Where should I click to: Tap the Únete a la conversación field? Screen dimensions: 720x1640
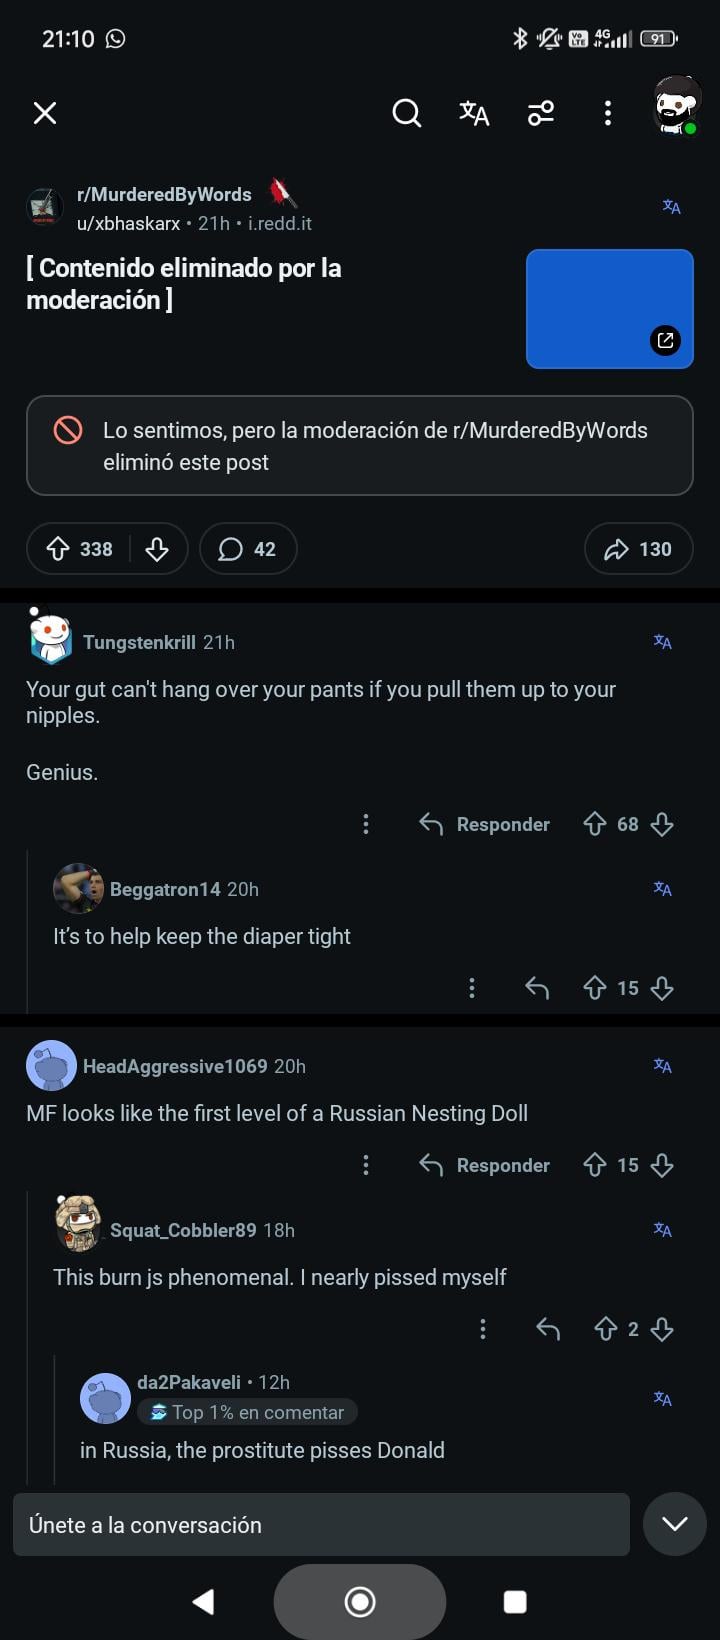(321, 1525)
